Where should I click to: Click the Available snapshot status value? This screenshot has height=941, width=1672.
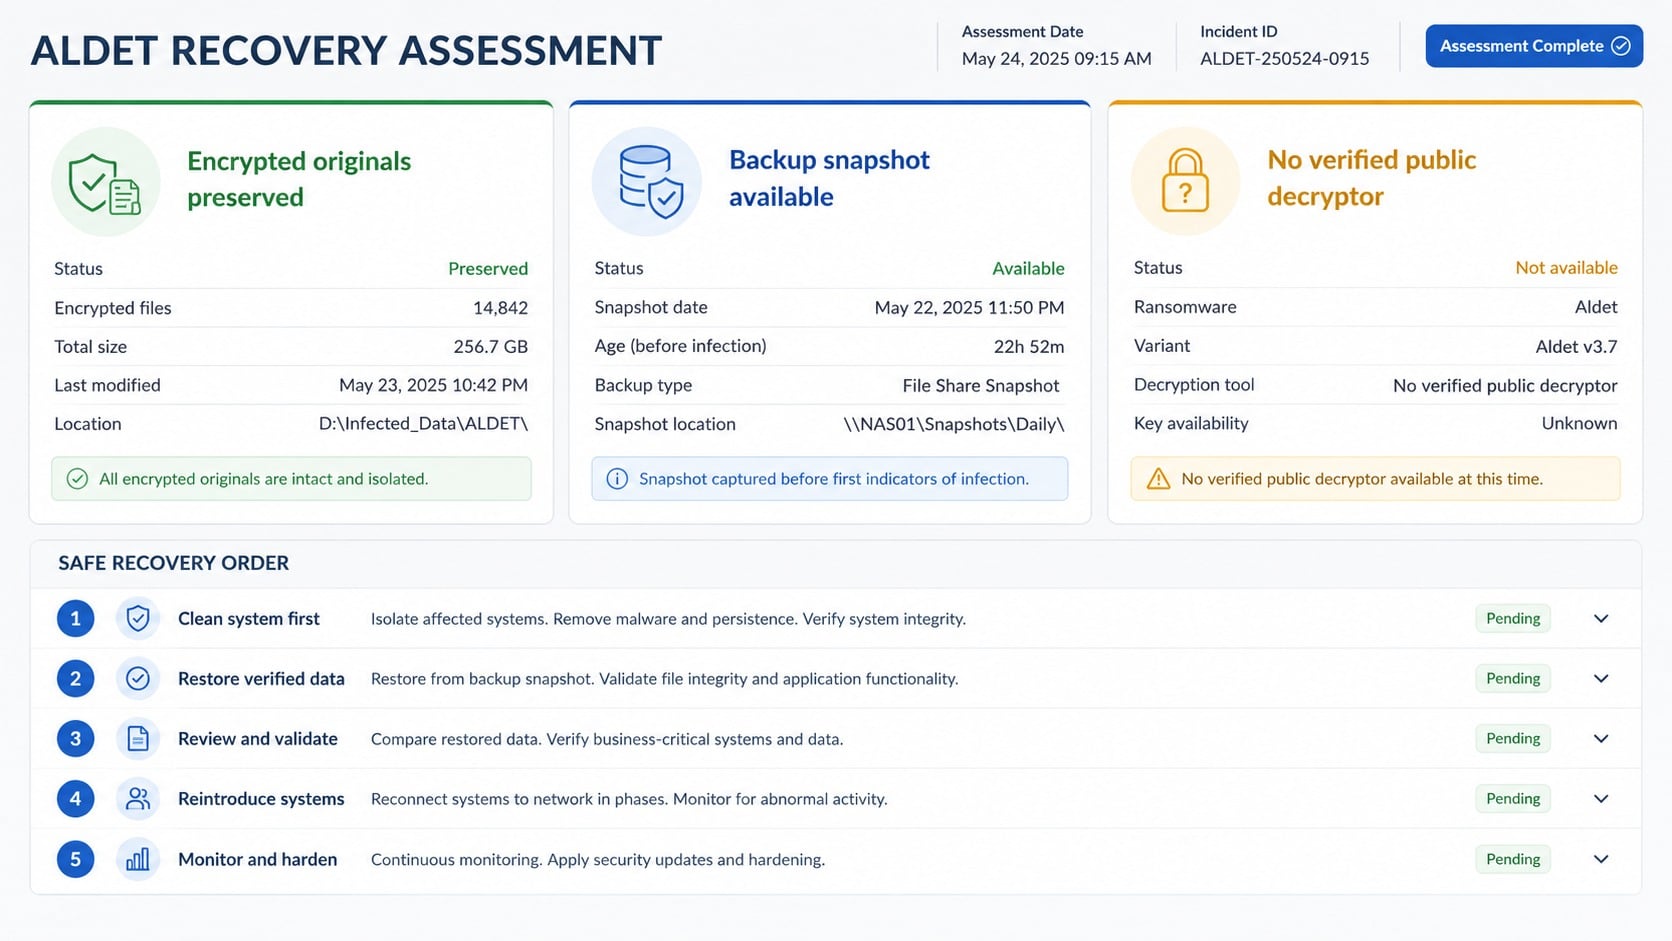click(1028, 269)
